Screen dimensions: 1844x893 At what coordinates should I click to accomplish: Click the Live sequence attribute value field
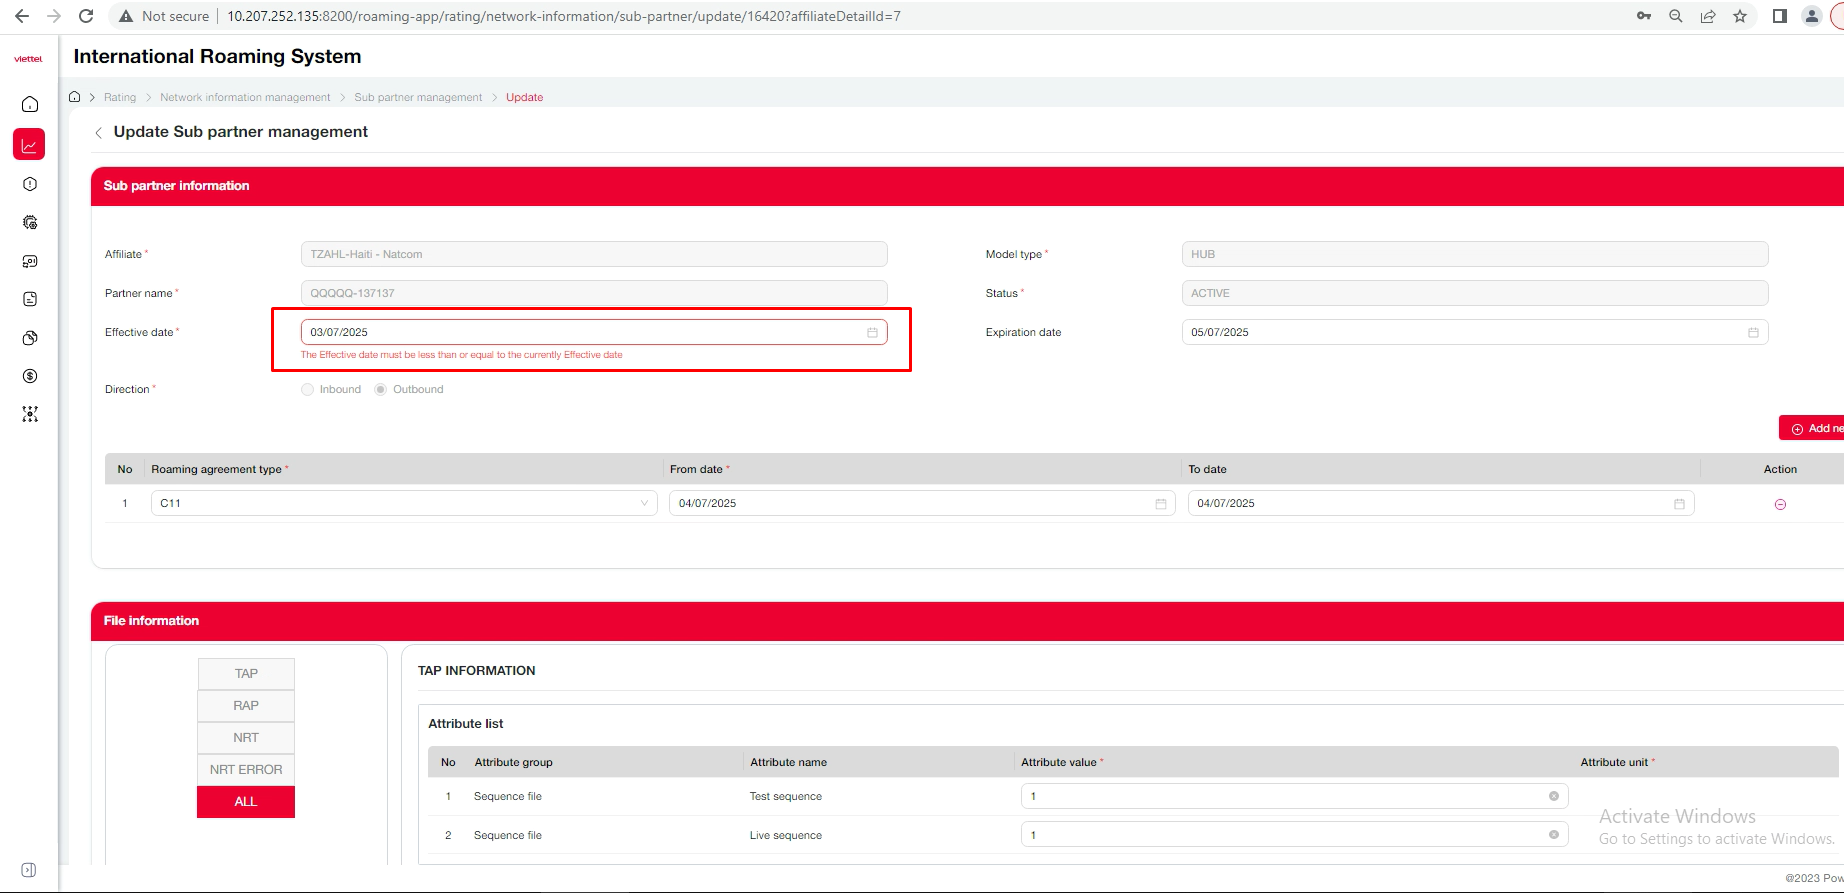(1285, 835)
